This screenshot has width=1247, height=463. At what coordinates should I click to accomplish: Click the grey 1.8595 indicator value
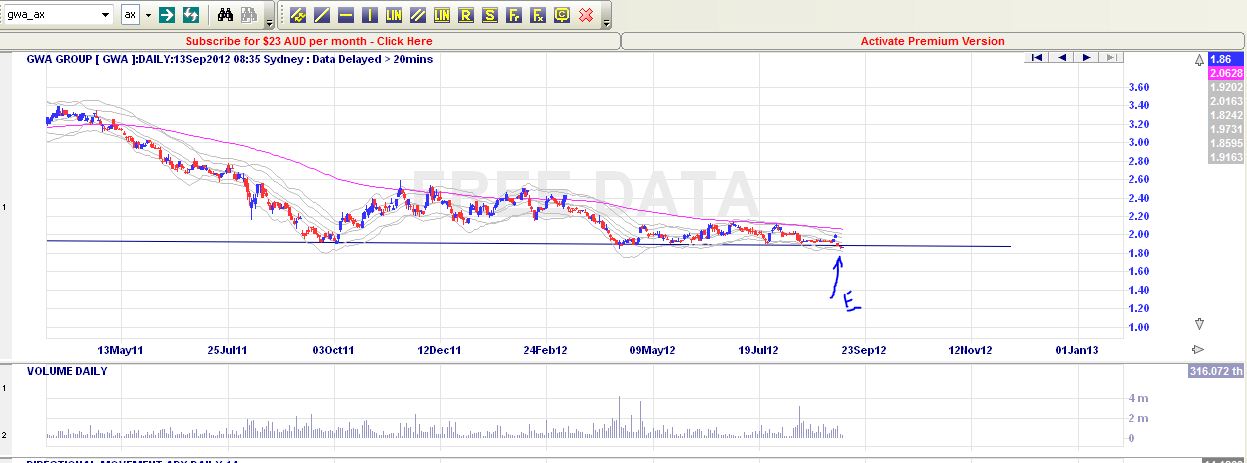click(x=1226, y=143)
